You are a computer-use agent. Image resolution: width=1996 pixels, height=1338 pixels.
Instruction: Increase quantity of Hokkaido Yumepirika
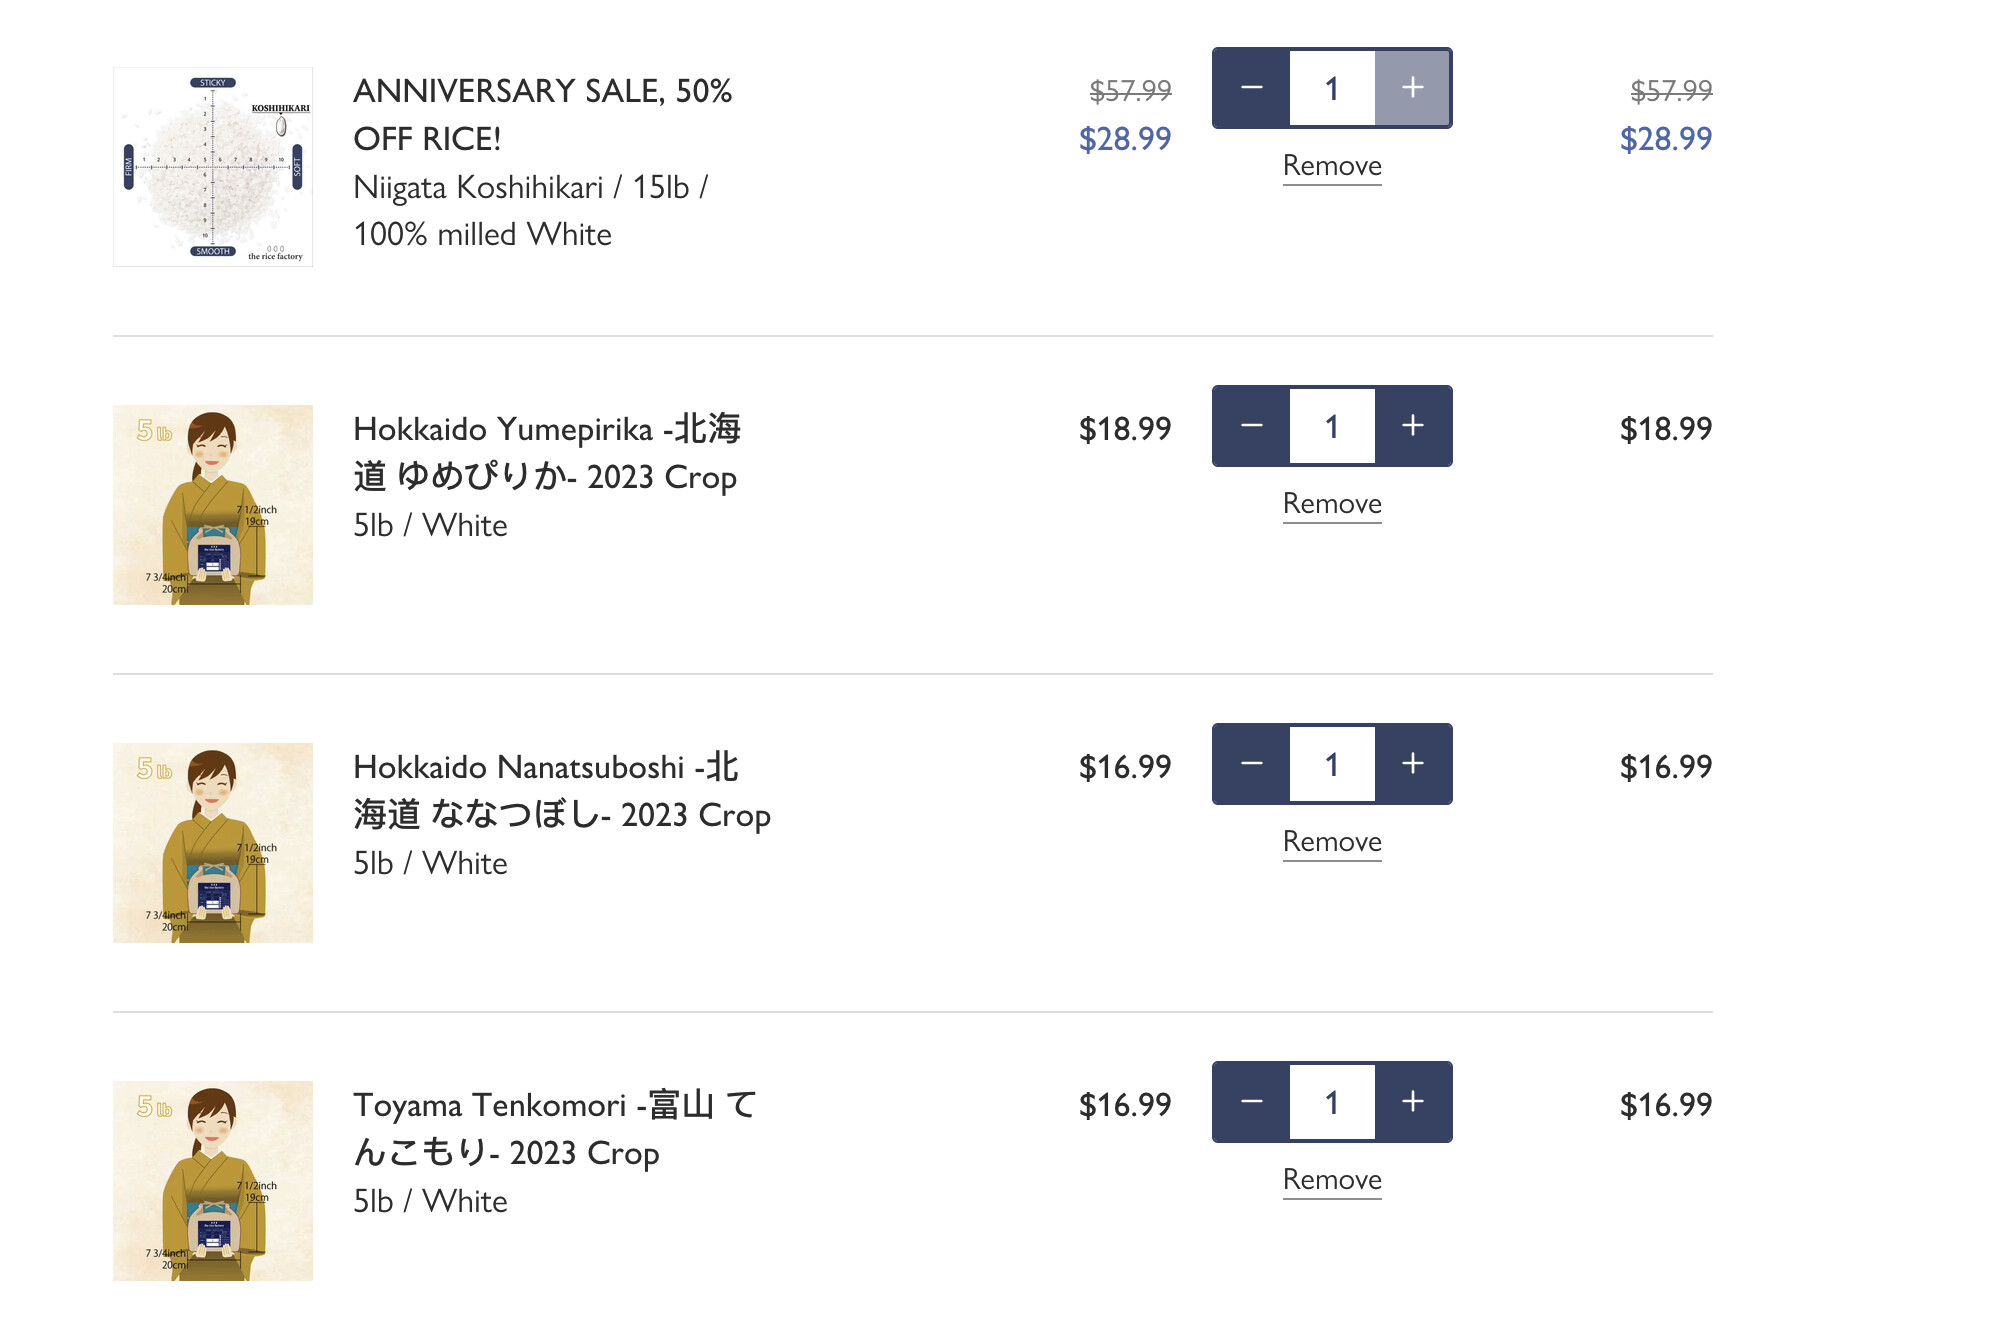[1412, 426]
